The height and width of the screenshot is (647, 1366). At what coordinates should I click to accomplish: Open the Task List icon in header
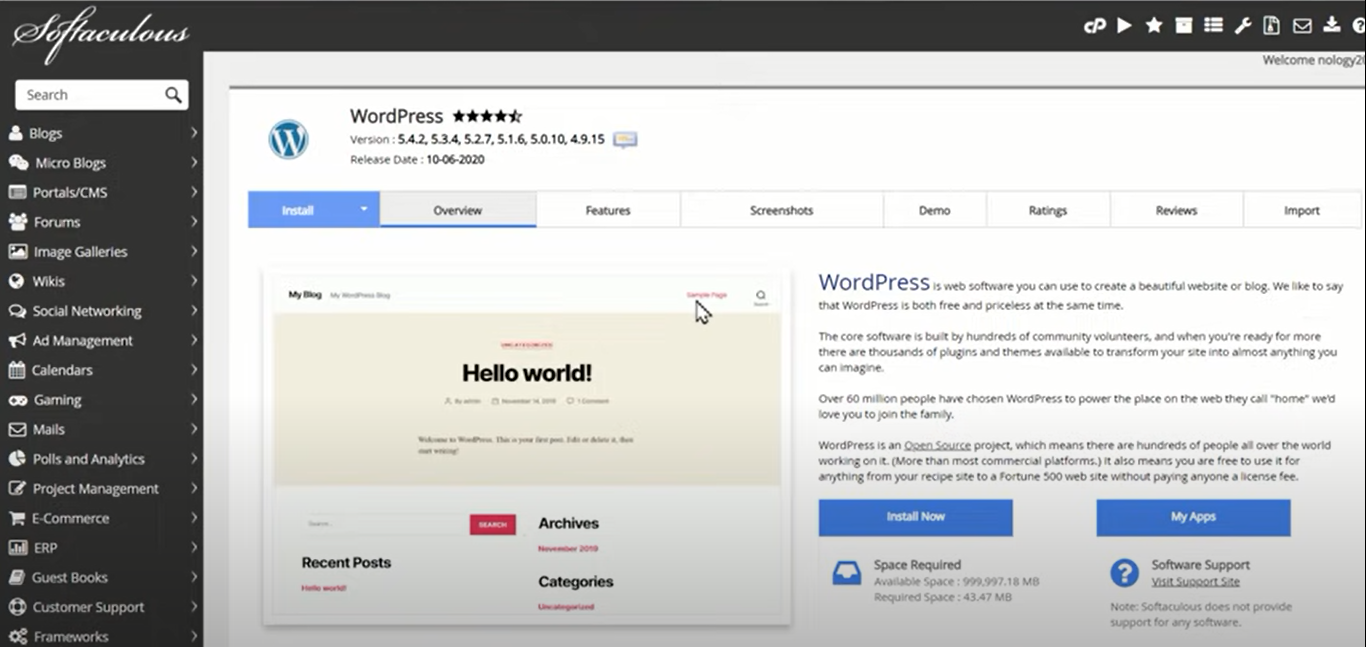point(1213,25)
